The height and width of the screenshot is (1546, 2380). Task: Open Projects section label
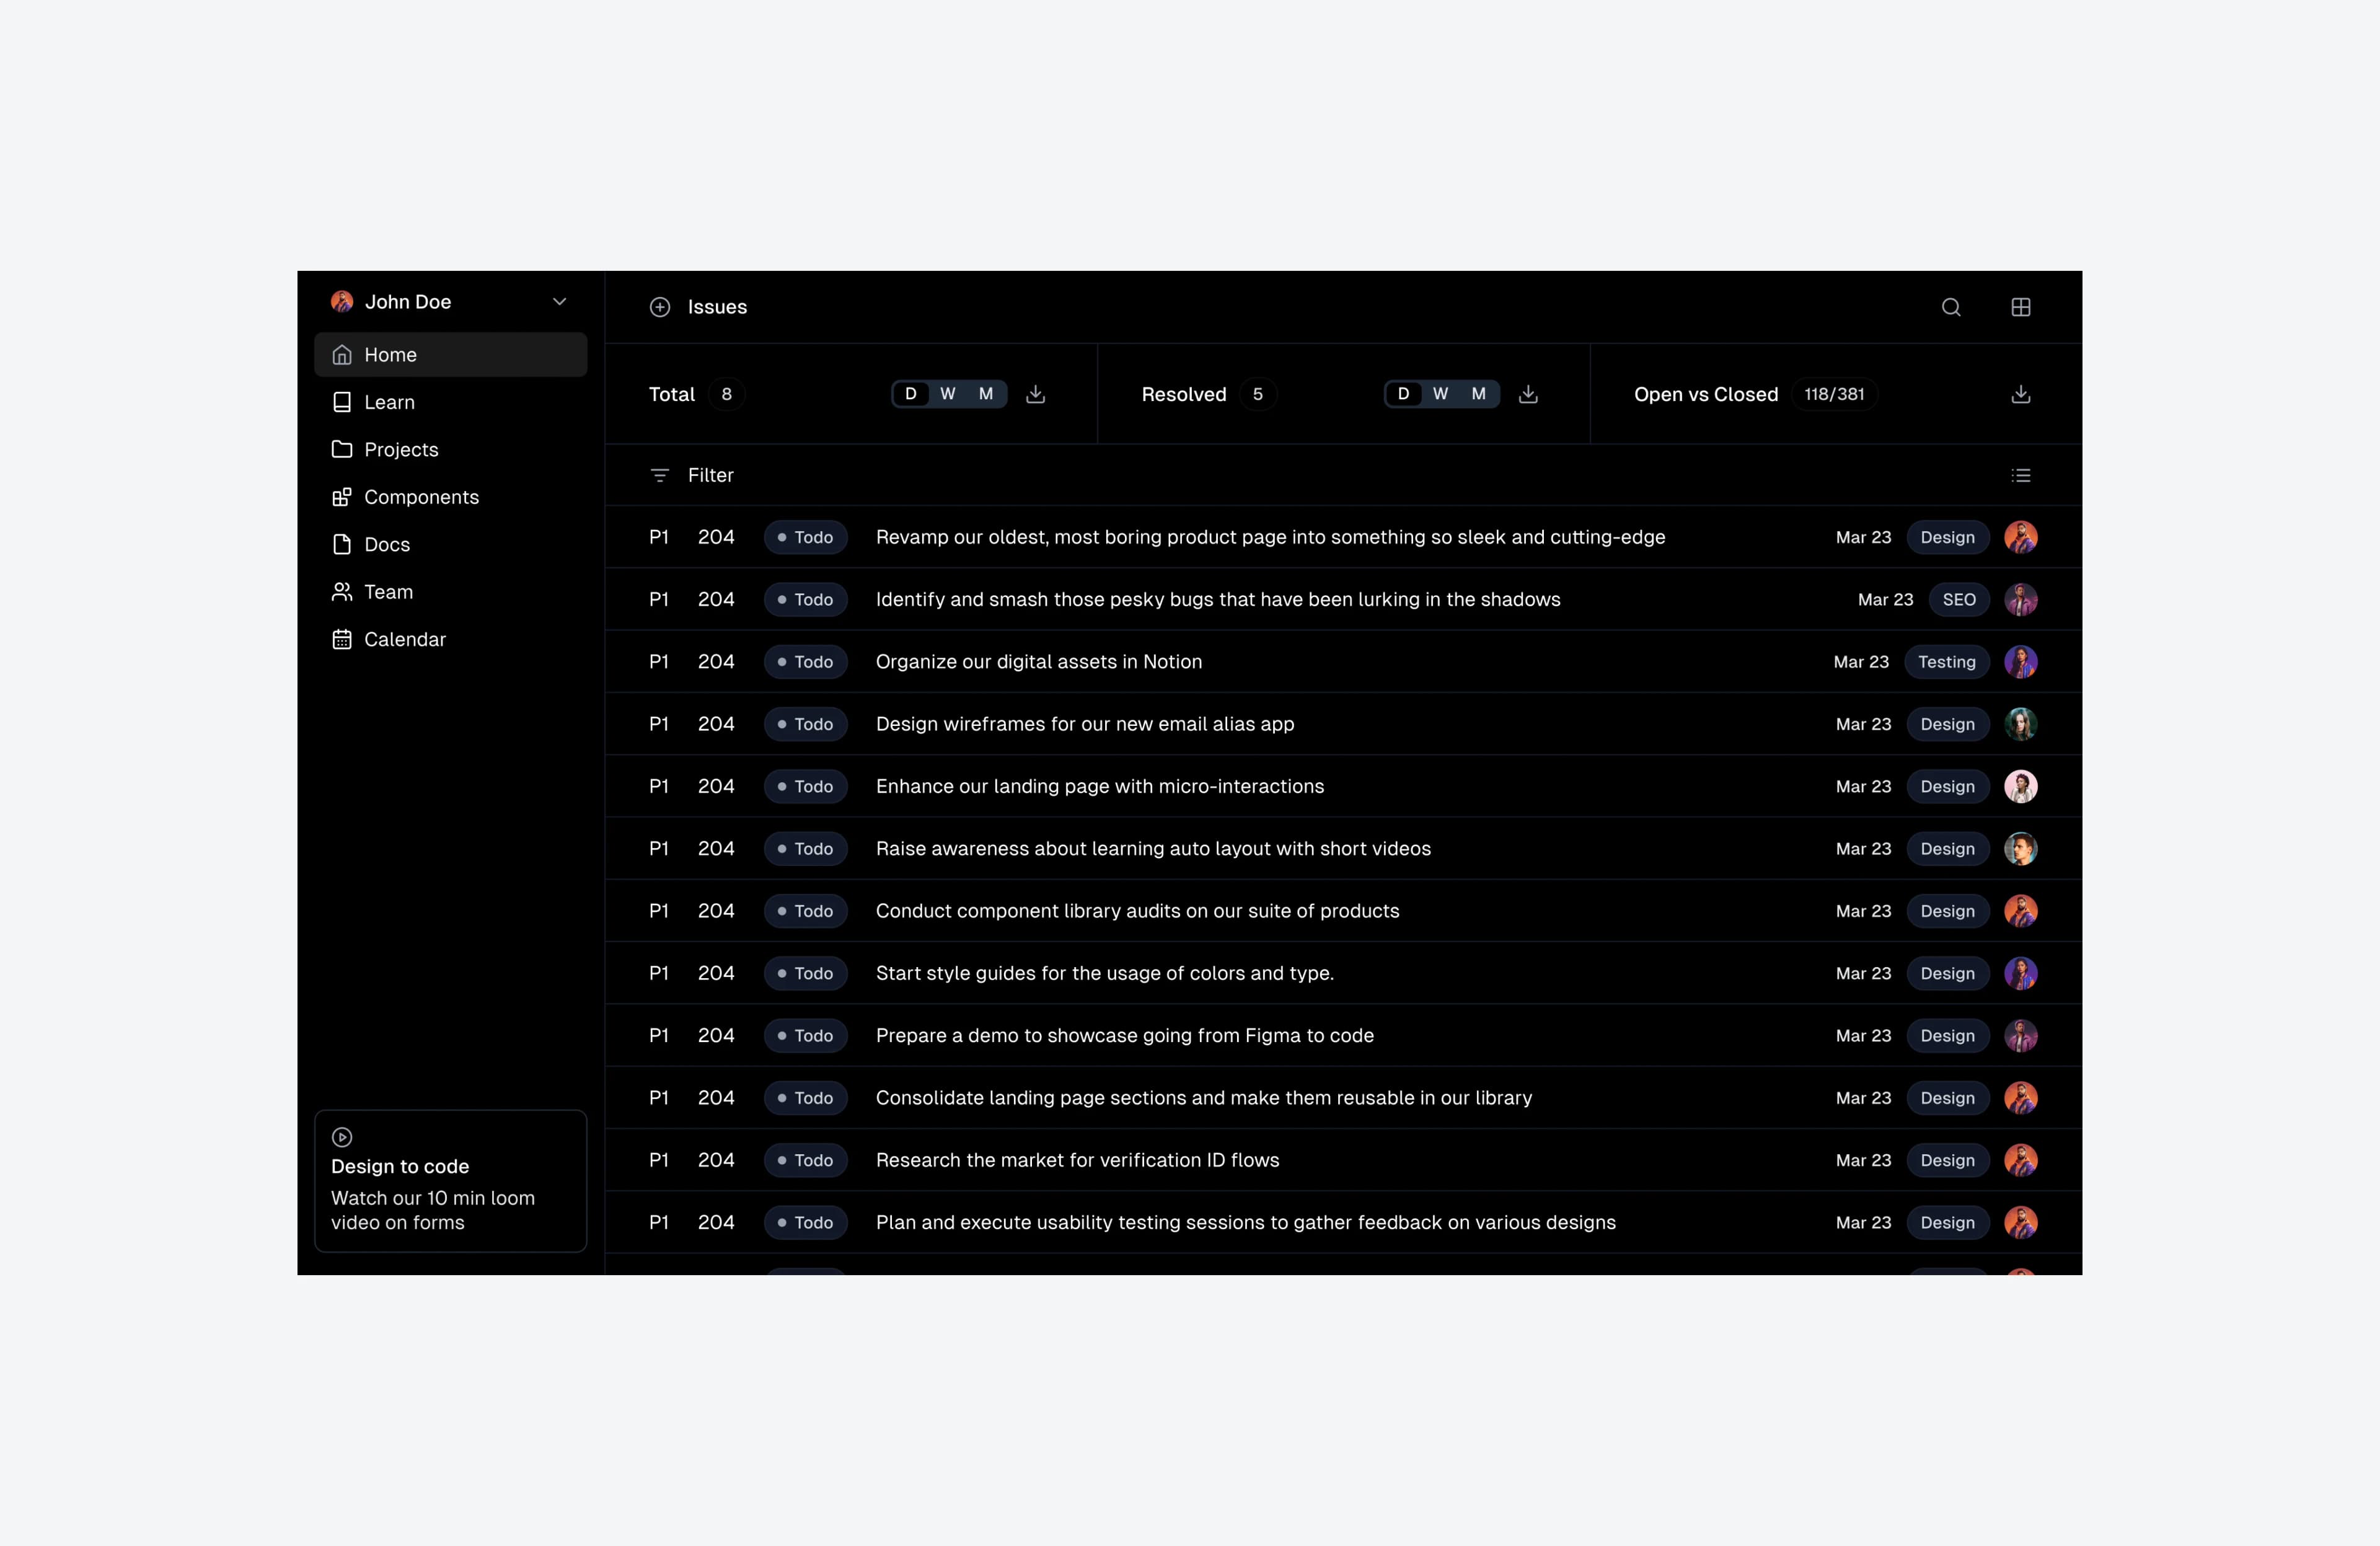(402, 450)
